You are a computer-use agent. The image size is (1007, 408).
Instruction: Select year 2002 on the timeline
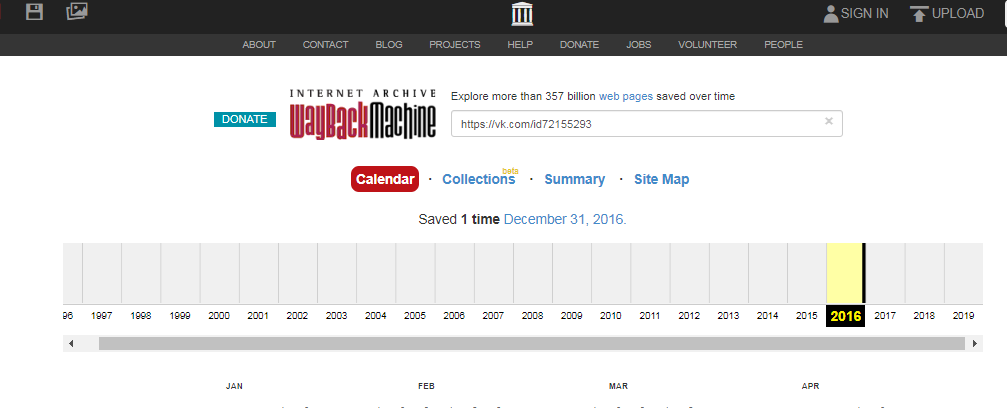tap(297, 315)
